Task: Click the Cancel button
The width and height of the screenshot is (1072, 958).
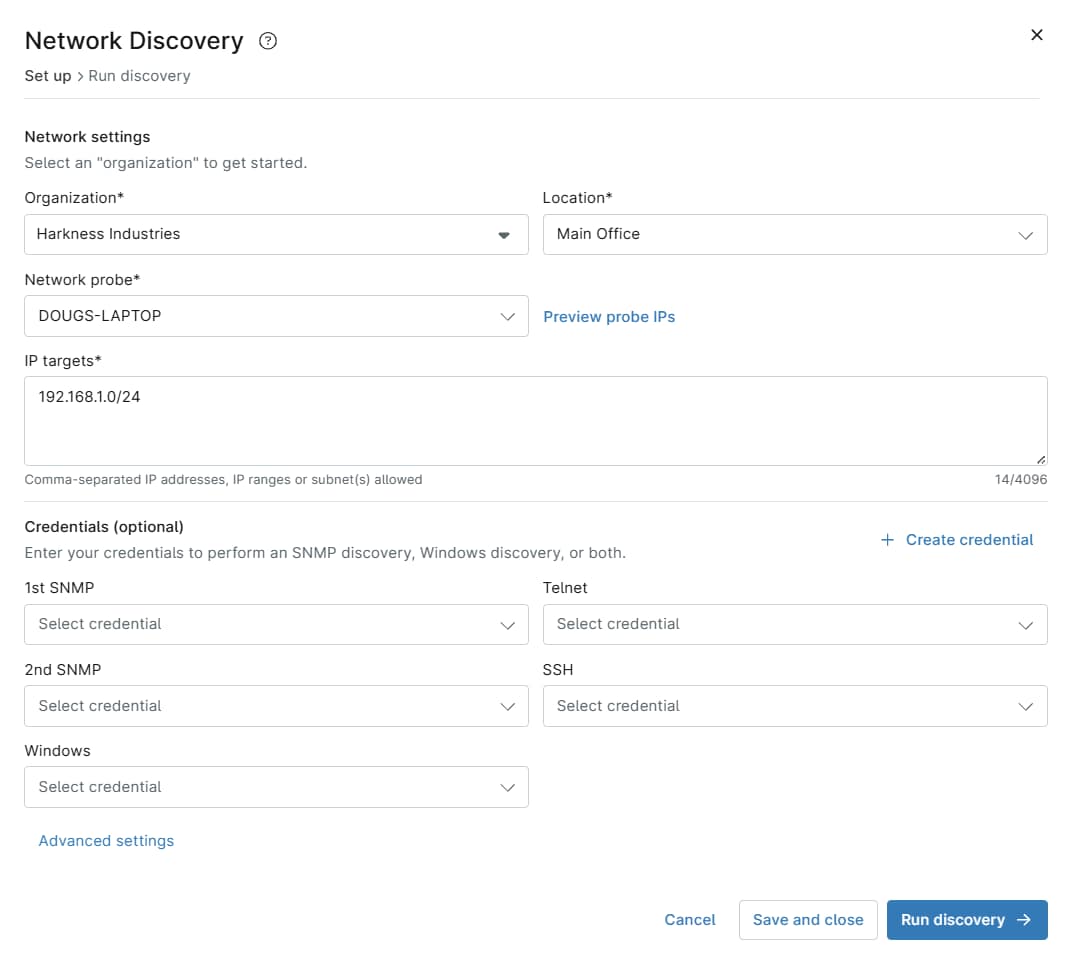Action: (x=689, y=919)
